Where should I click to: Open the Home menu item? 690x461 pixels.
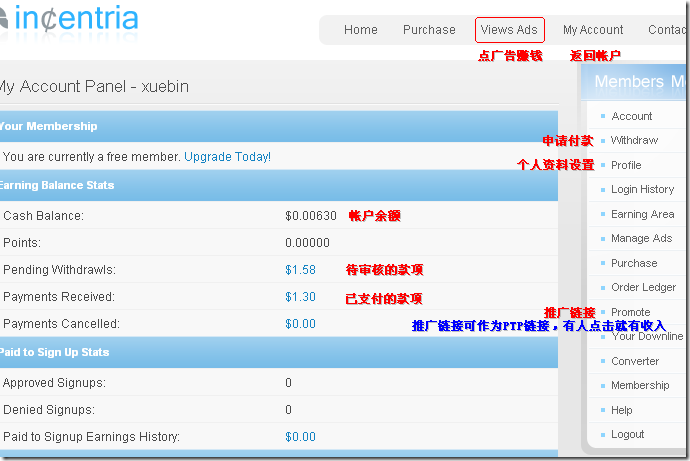360,30
